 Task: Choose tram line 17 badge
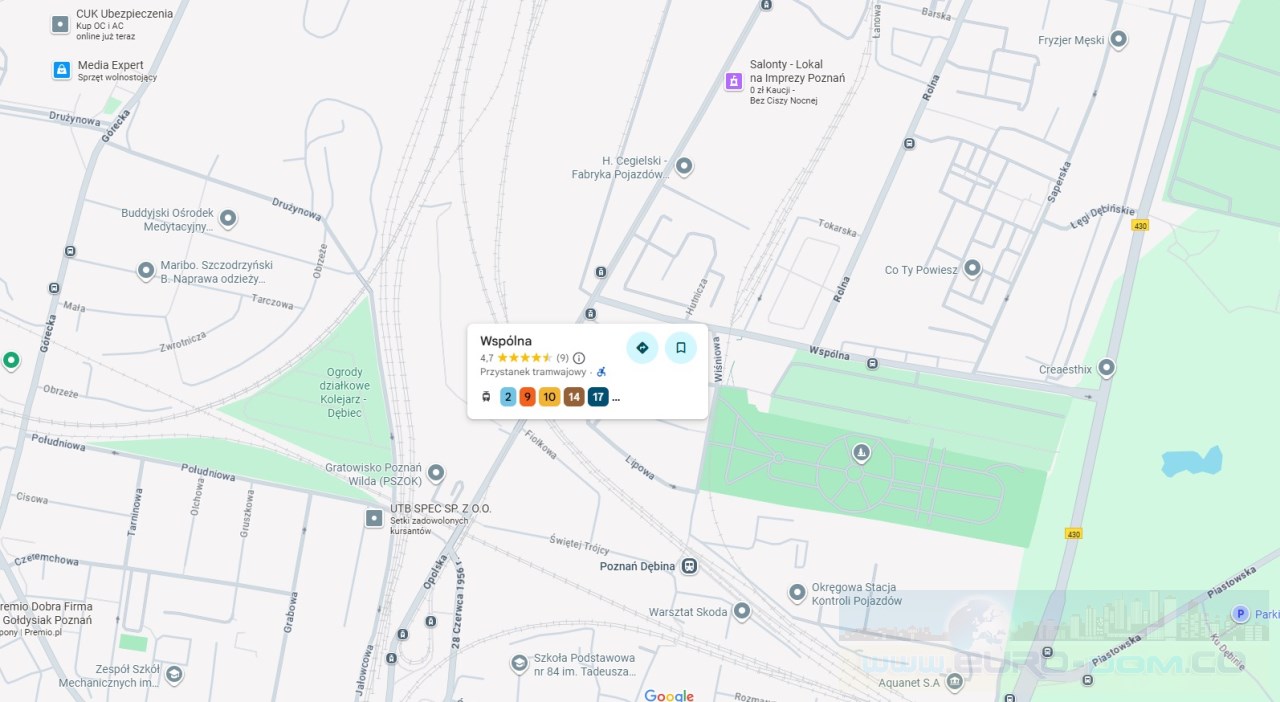tap(598, 397)
